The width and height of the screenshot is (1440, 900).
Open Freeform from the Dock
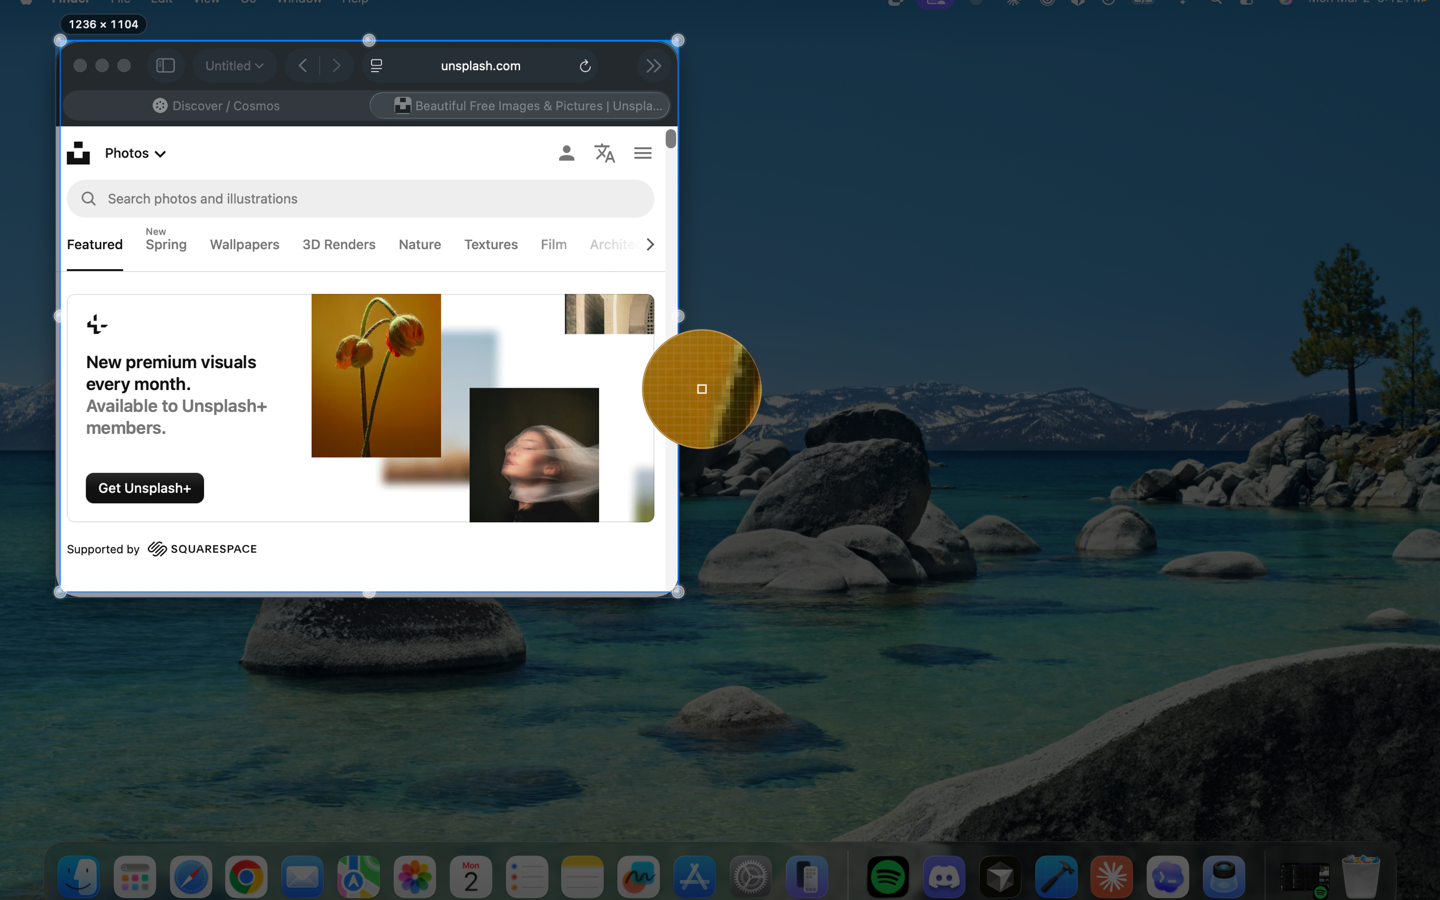638,877
